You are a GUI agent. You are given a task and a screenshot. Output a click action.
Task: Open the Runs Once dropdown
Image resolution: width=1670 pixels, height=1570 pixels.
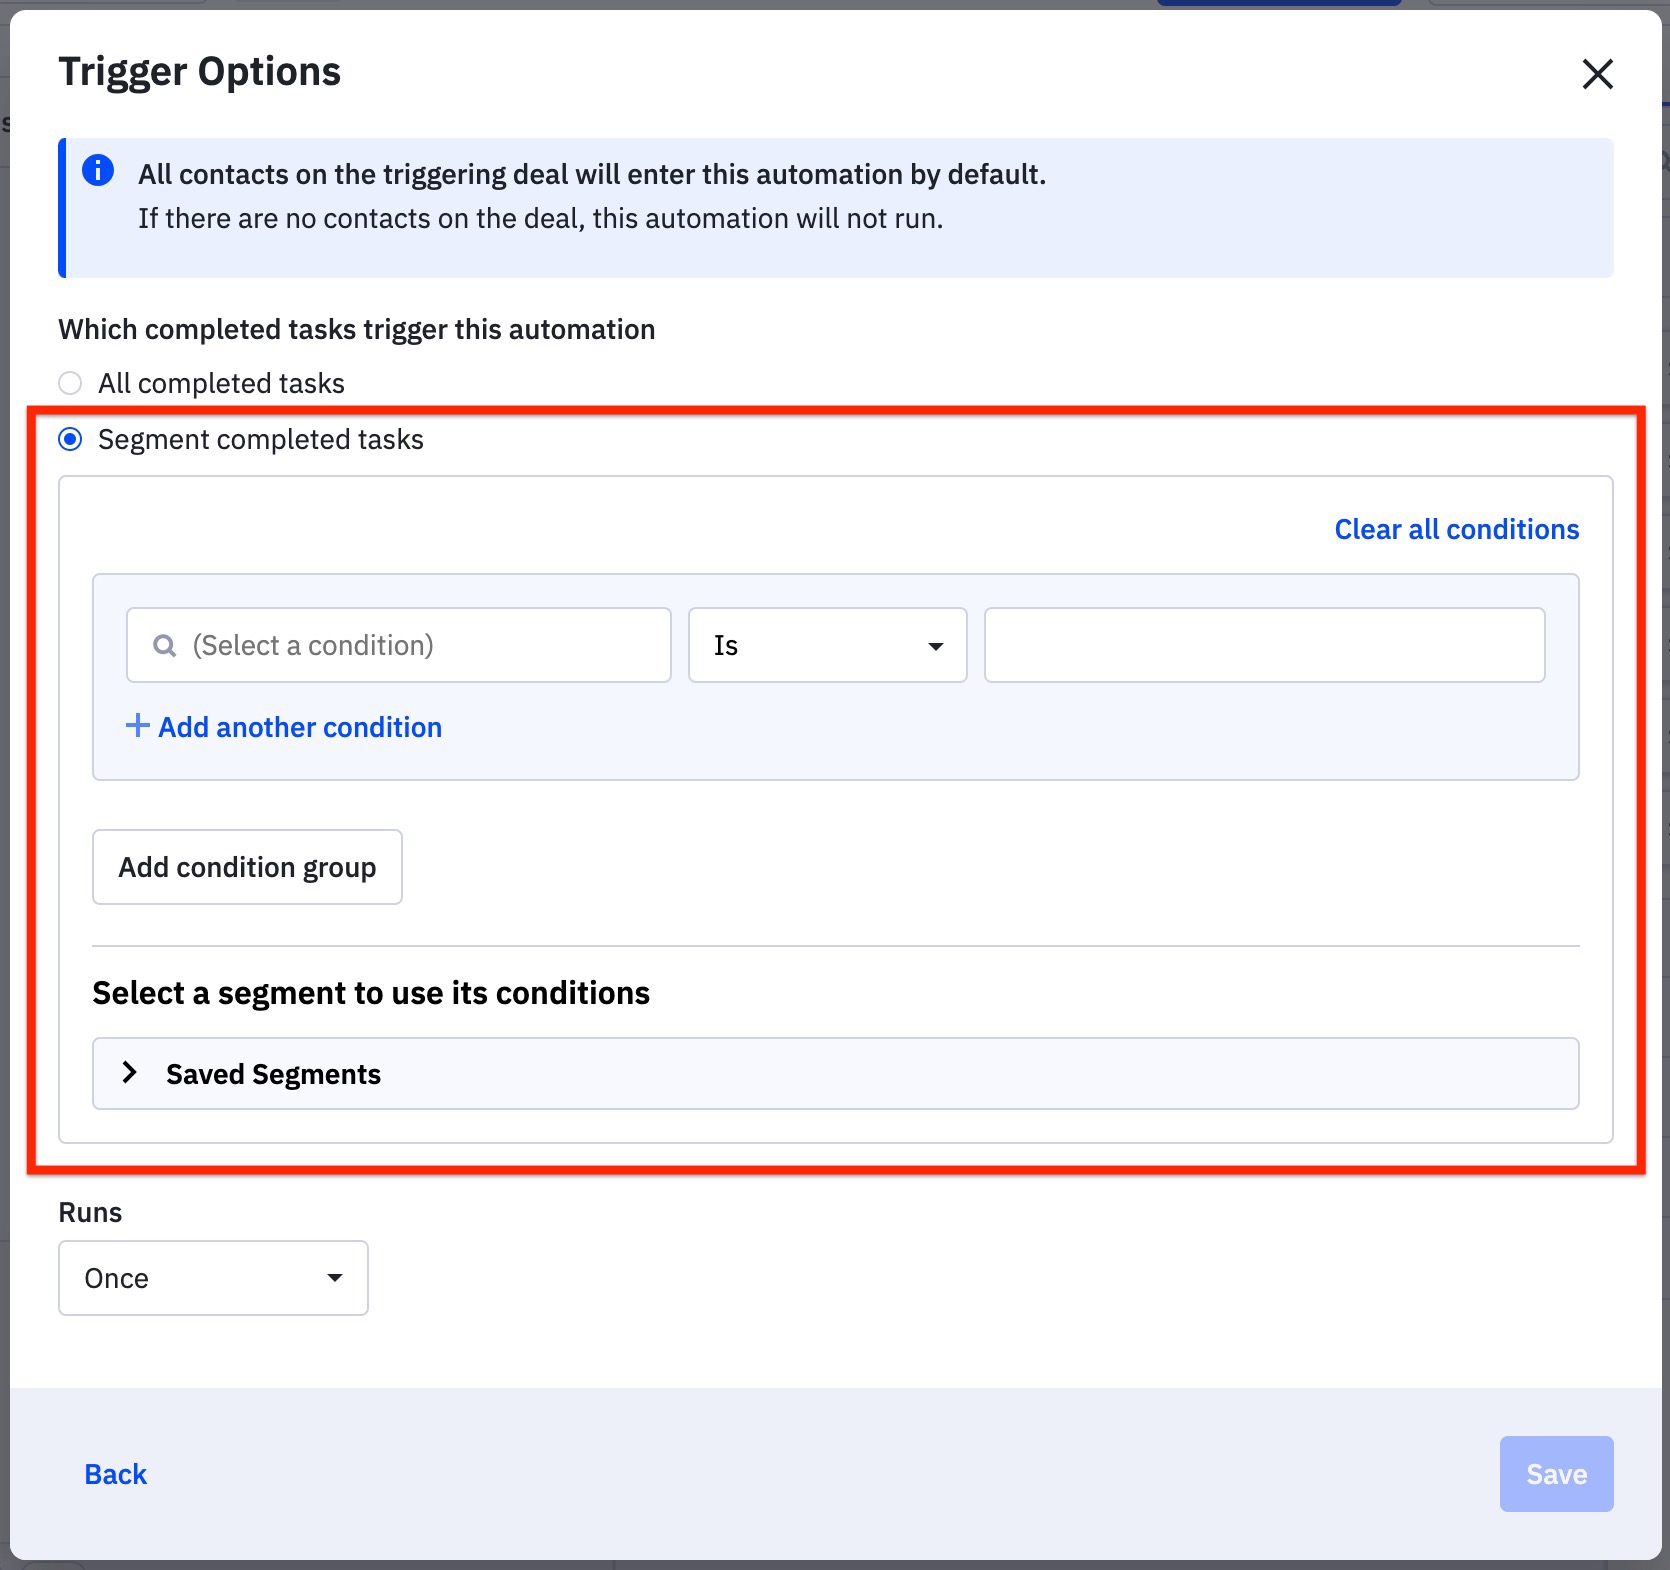[212, 1277]
